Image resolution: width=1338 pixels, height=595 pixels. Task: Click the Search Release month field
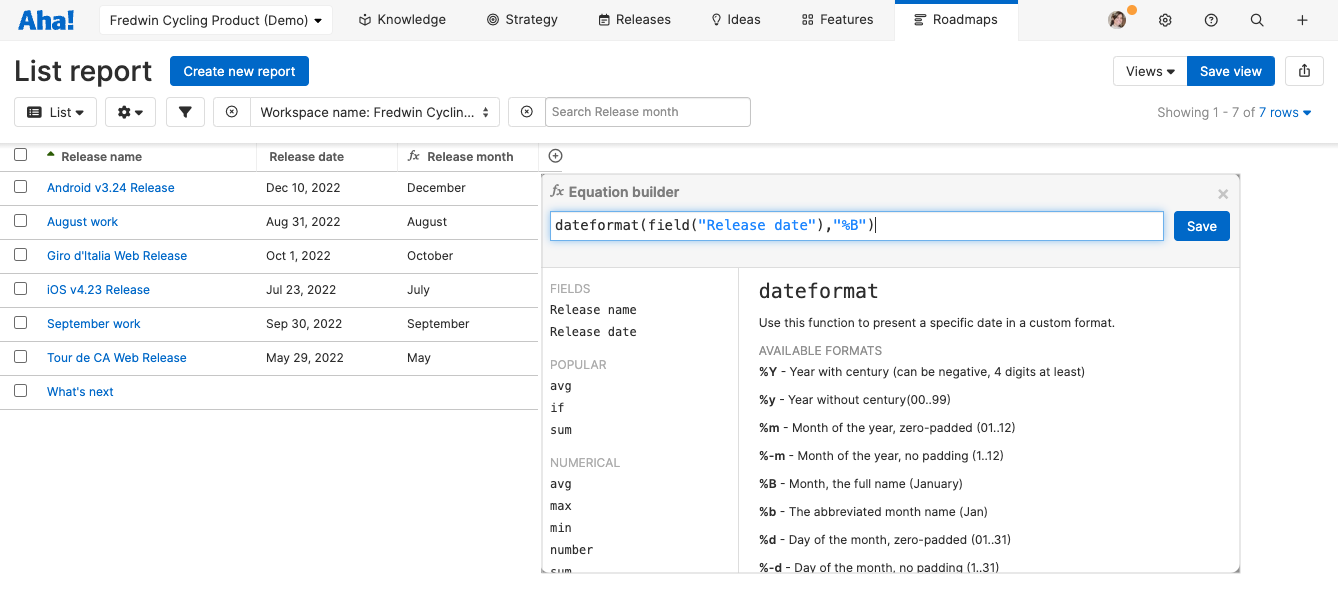(x=648, y=112)
